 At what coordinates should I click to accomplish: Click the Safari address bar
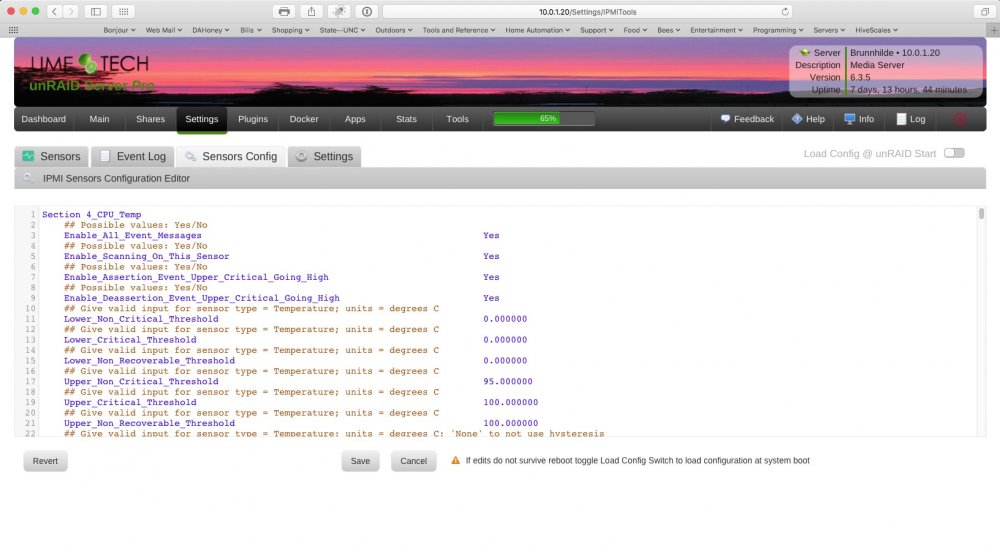[587, 11]
